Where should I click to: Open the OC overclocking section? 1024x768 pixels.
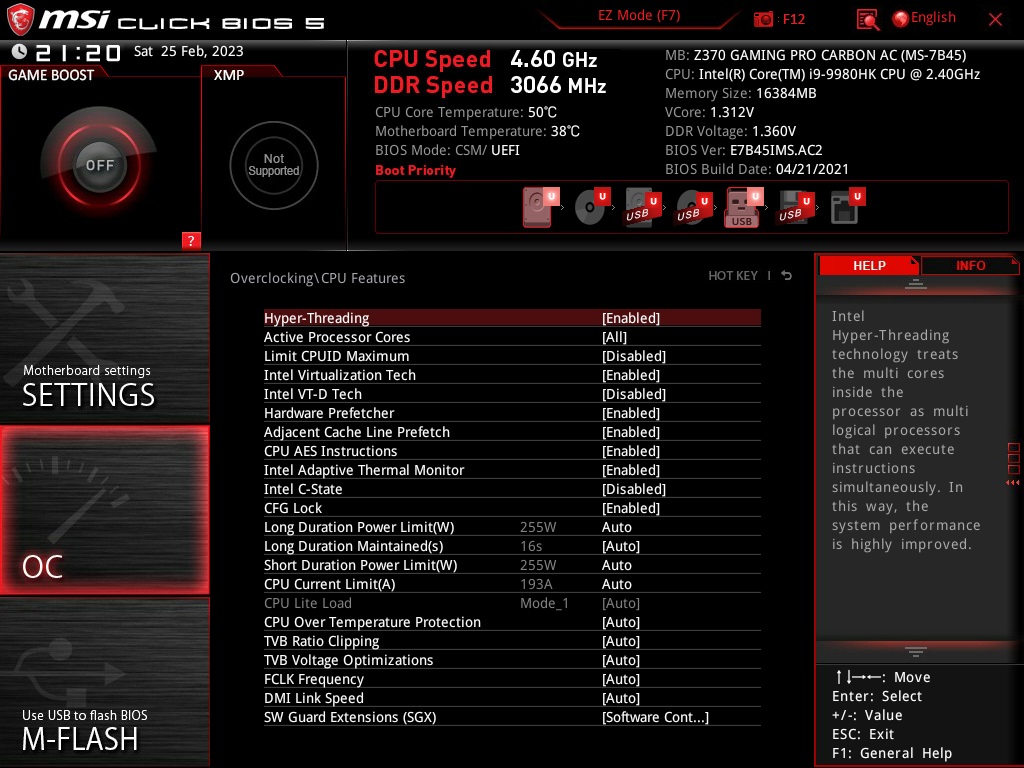(104, 510)
